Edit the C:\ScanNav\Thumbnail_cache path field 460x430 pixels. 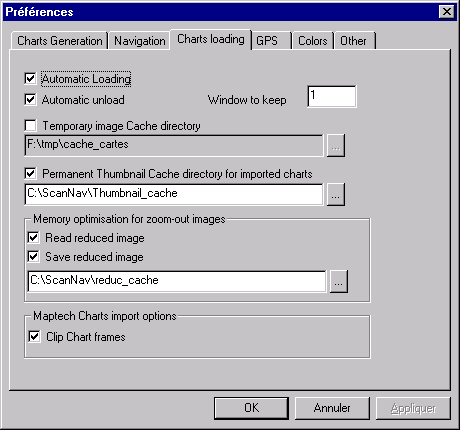(x=174, y=194)
